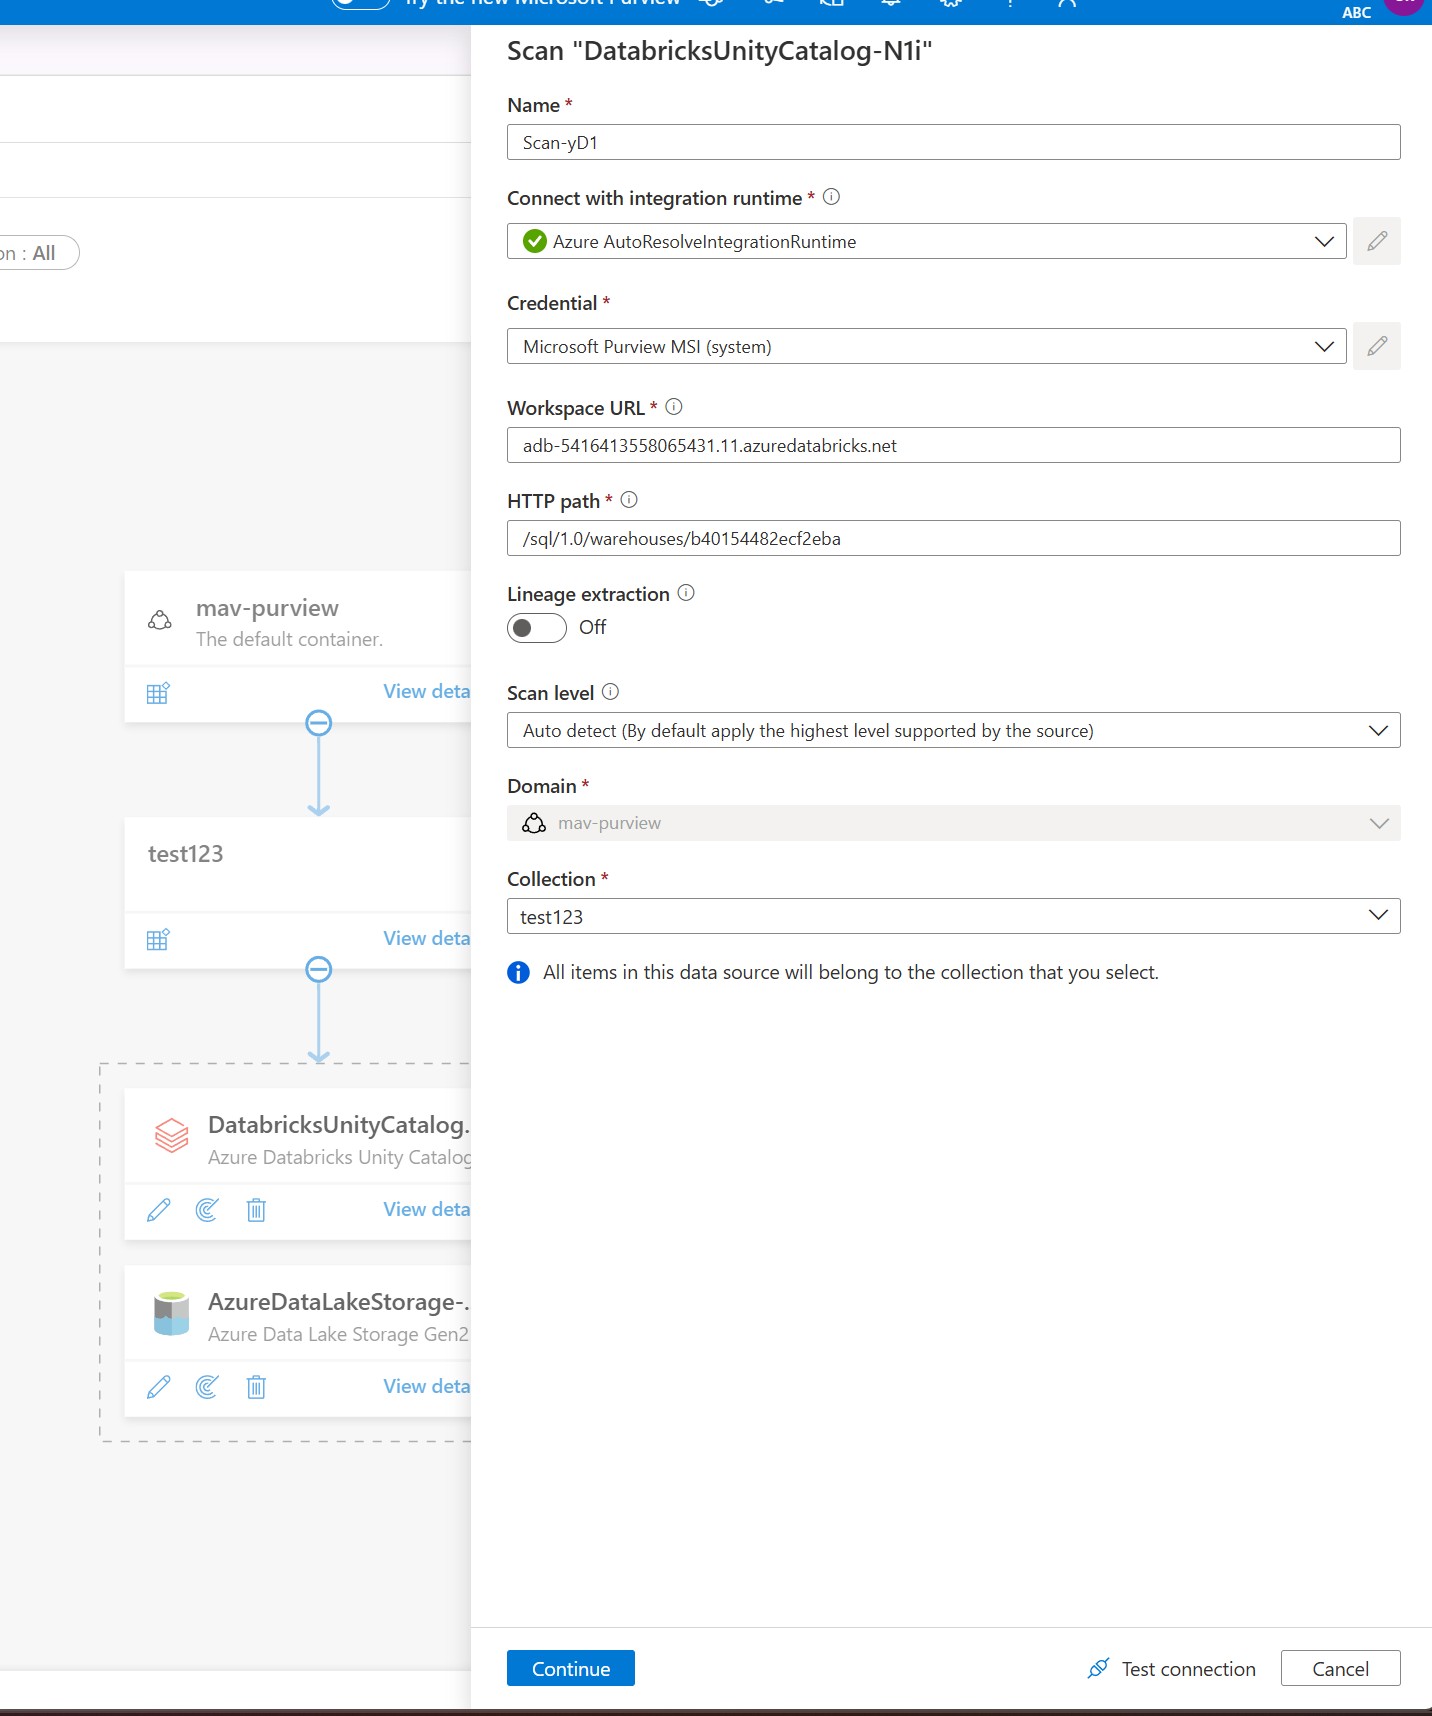Open View details on DatabricksUnityCatalog card
The image size is (1432, 1716).
tap(427, 1209)
